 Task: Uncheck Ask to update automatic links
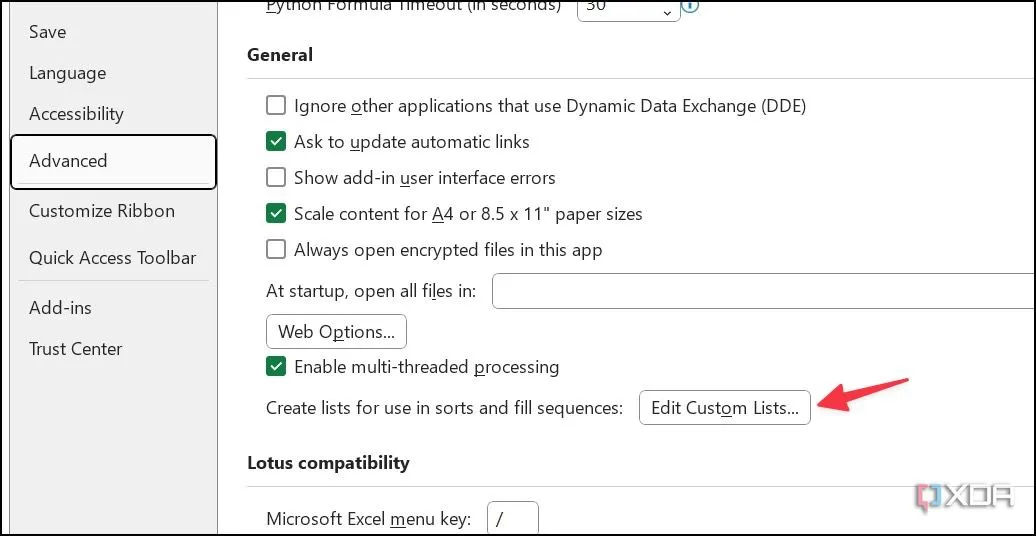[276, 142]
